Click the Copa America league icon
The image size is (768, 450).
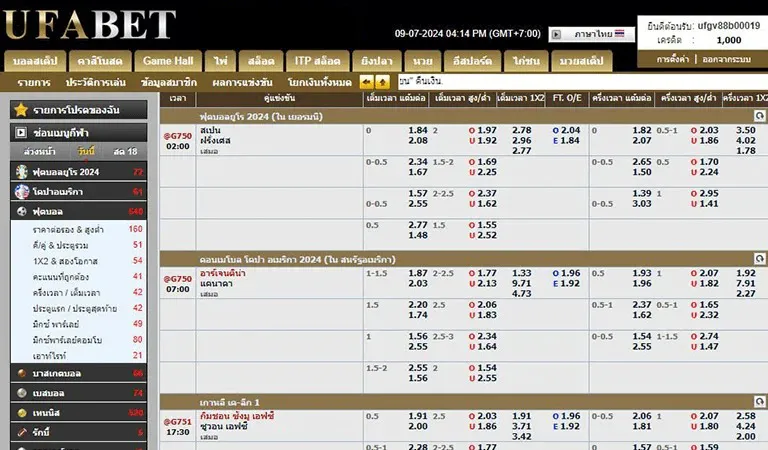tap(21, 191)
